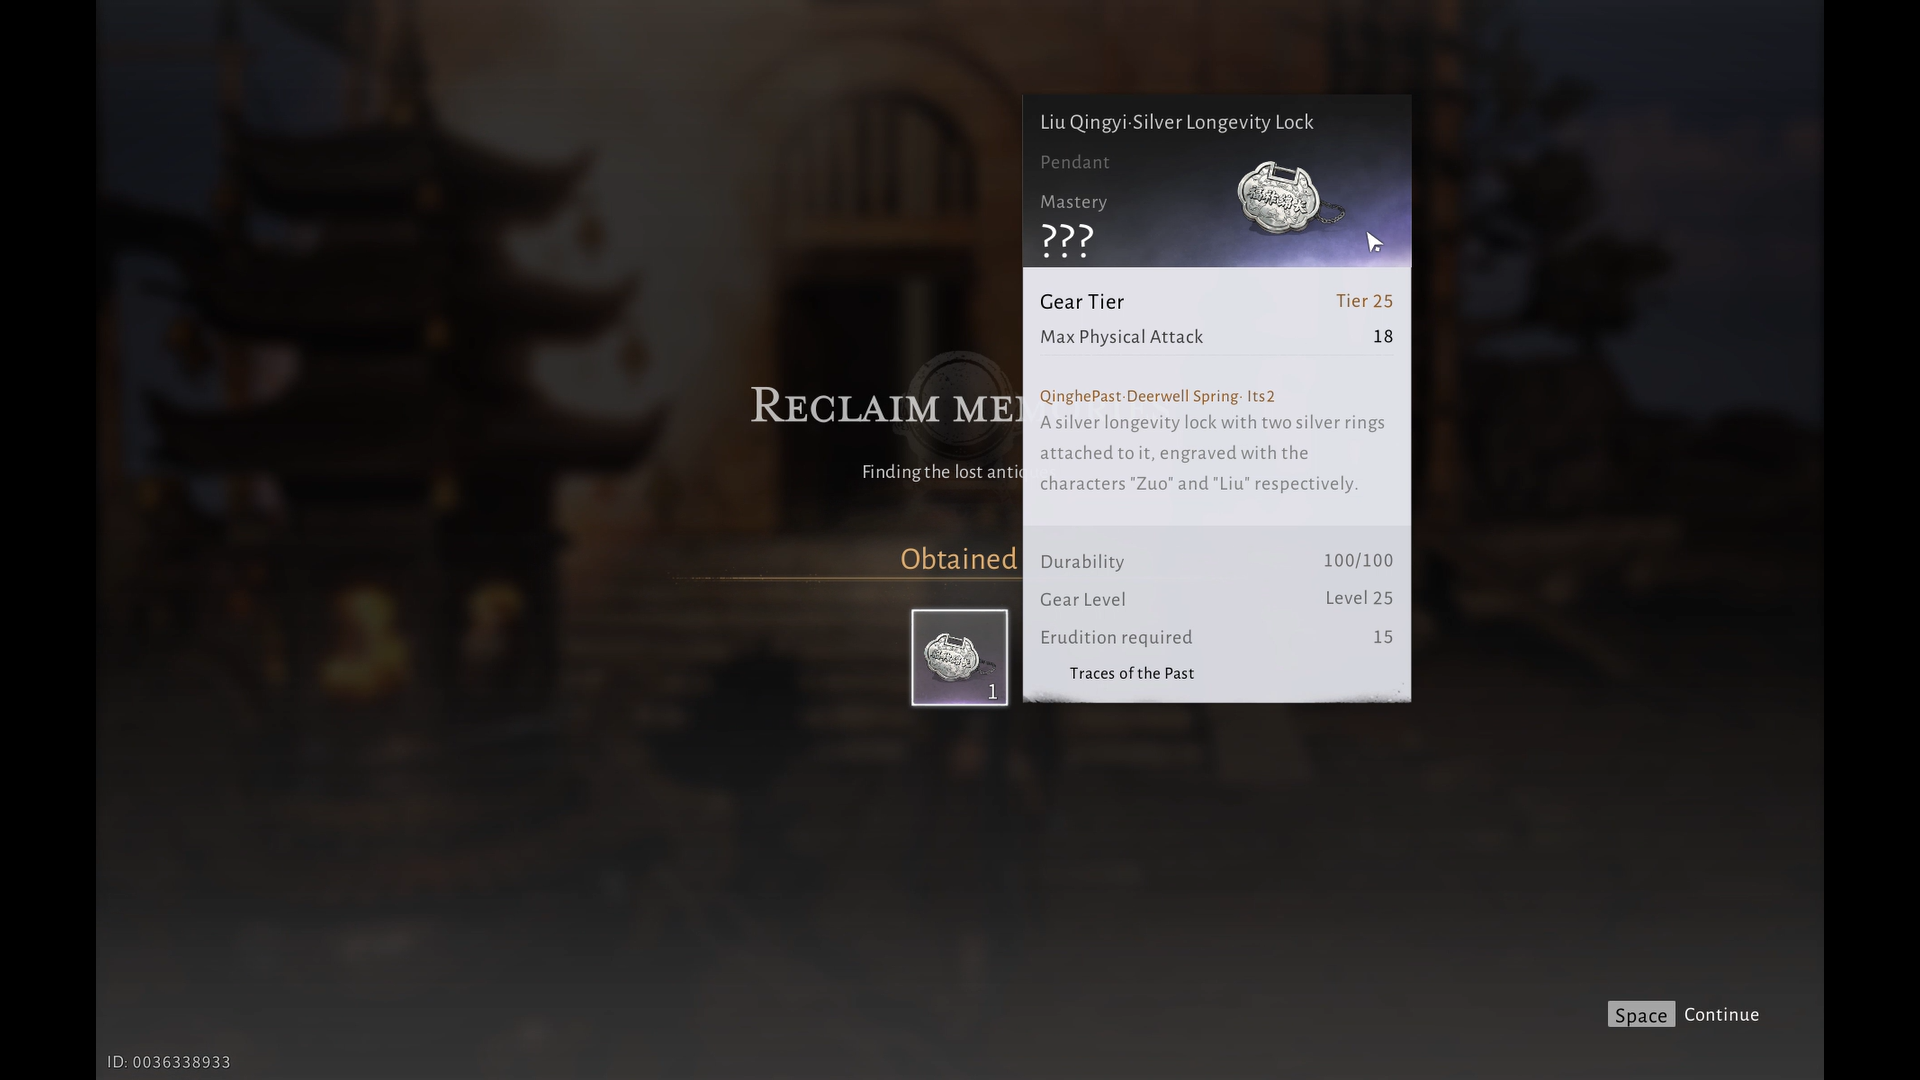This screenshot has width=1920, height=1080.
Task: Click the Max Physical Attack stat row
Action: pos(1216,337)
